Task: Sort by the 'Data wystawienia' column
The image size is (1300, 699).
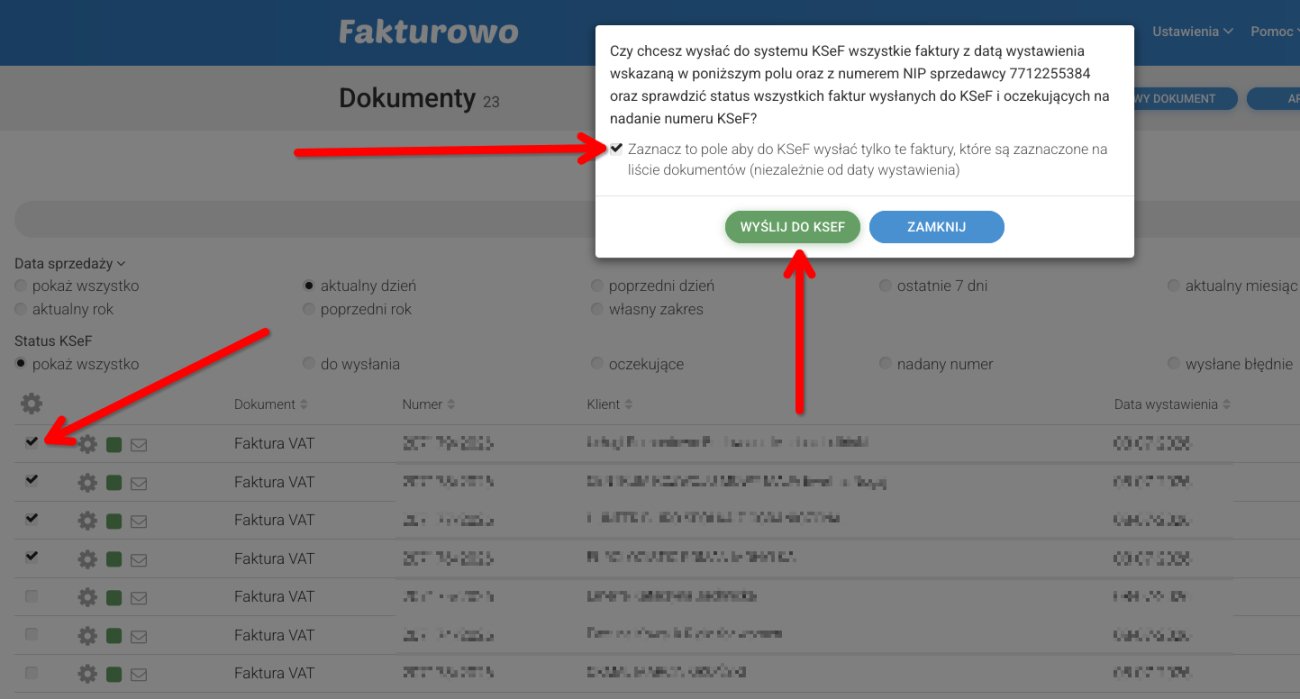Action: (1173, 405)
